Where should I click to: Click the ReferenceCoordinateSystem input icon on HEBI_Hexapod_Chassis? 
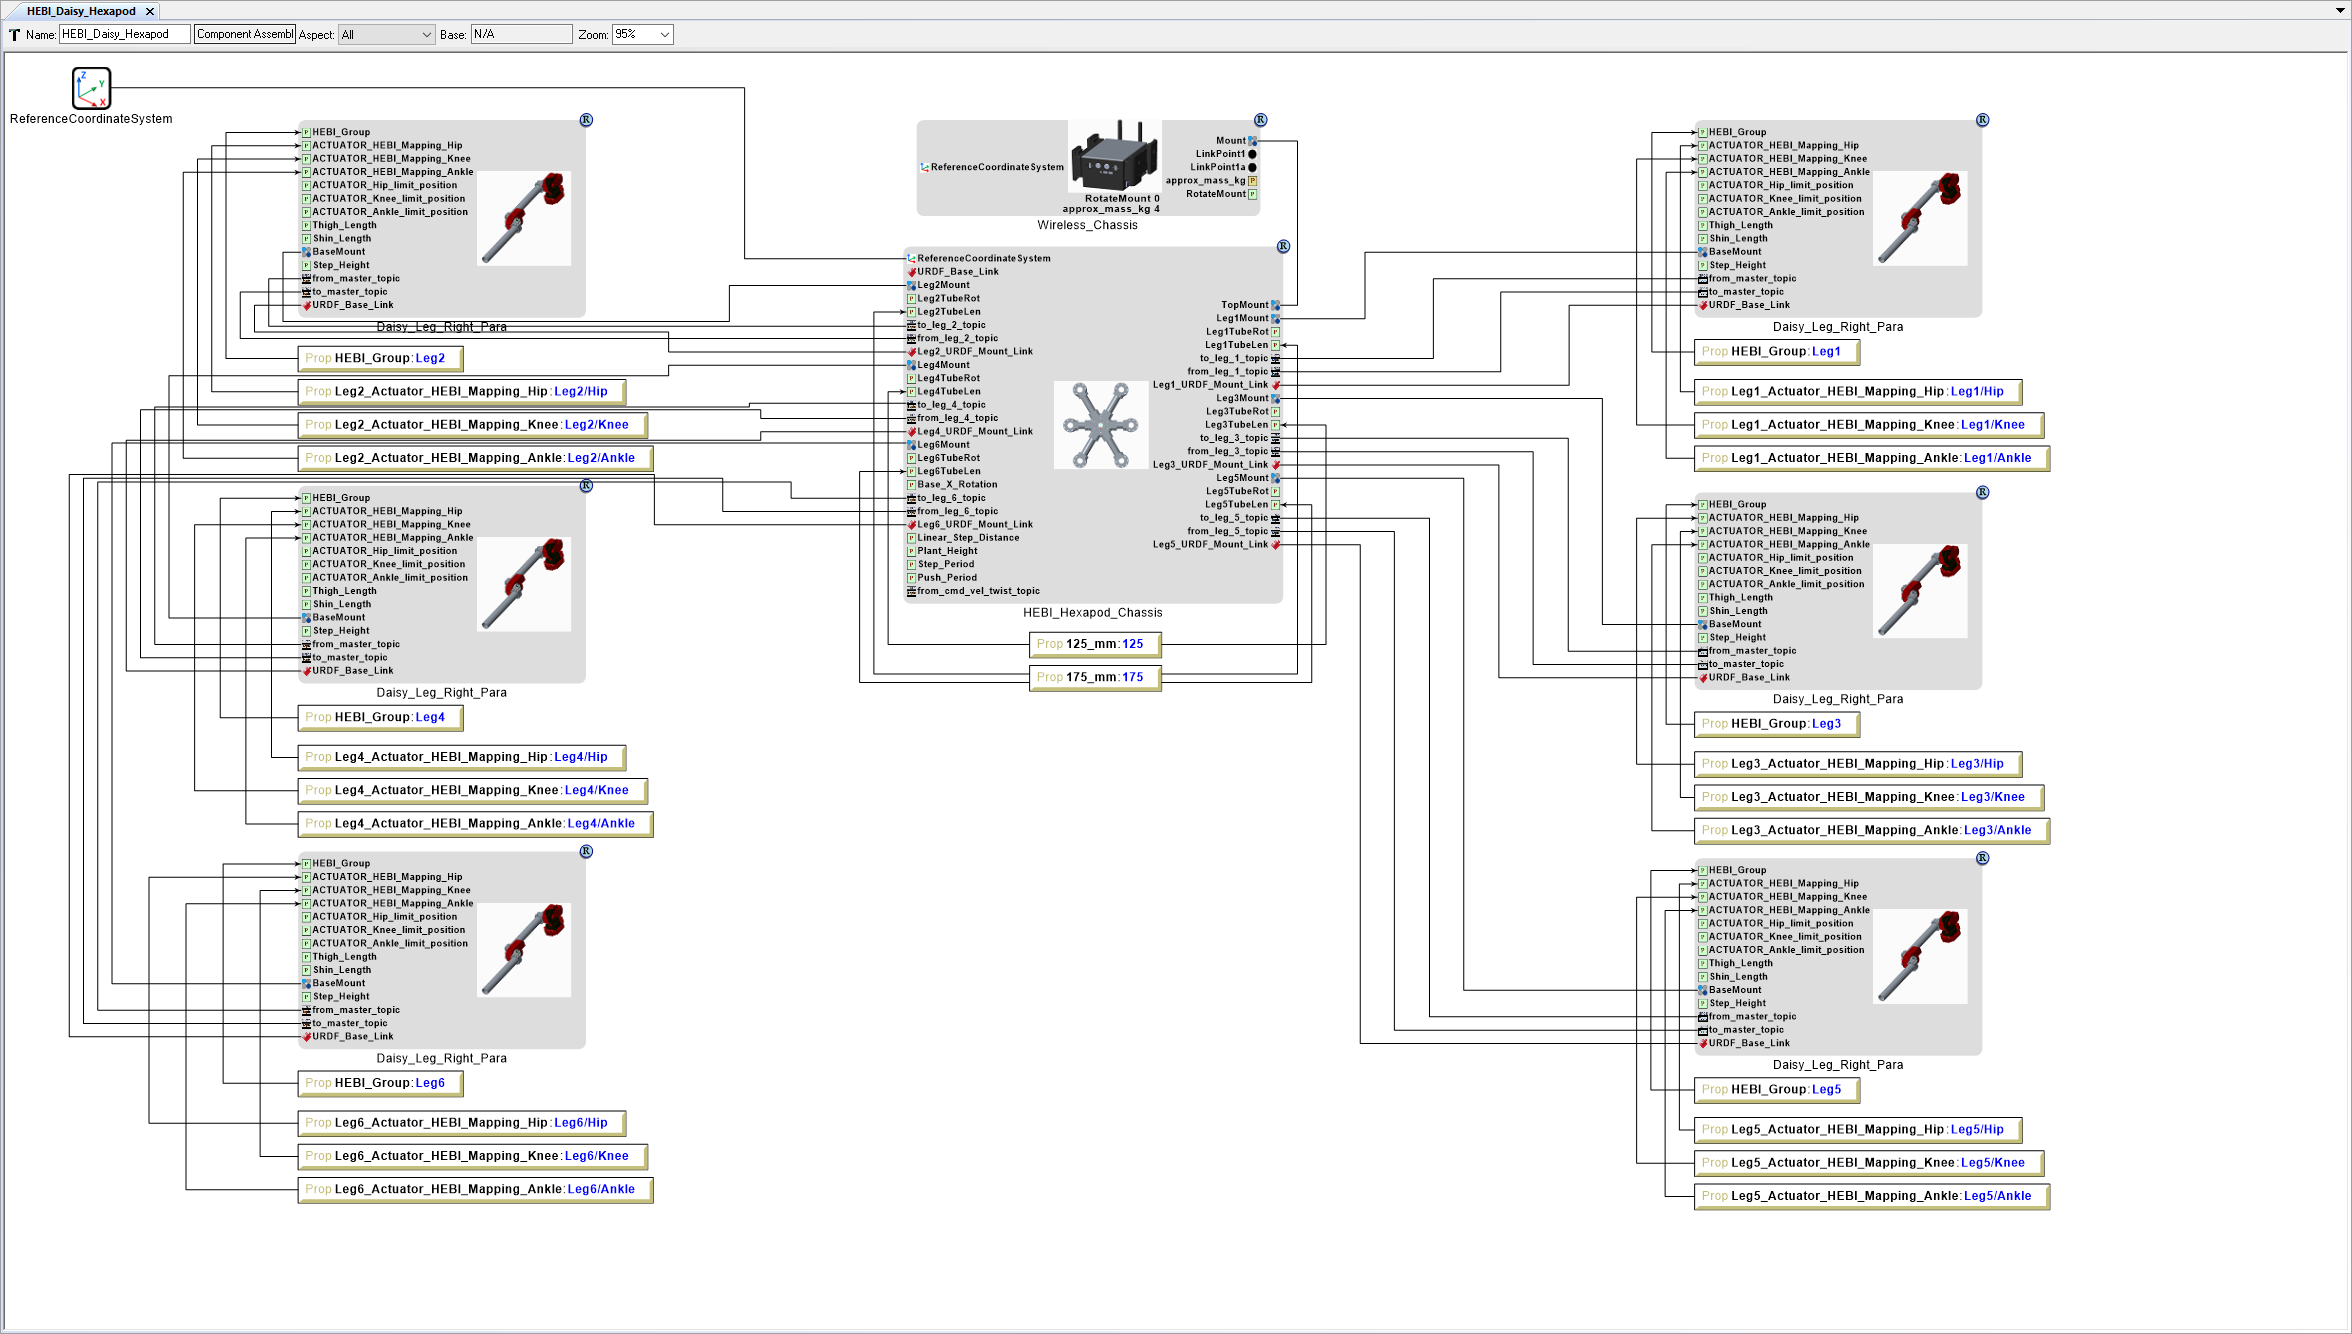pos(911,257)
